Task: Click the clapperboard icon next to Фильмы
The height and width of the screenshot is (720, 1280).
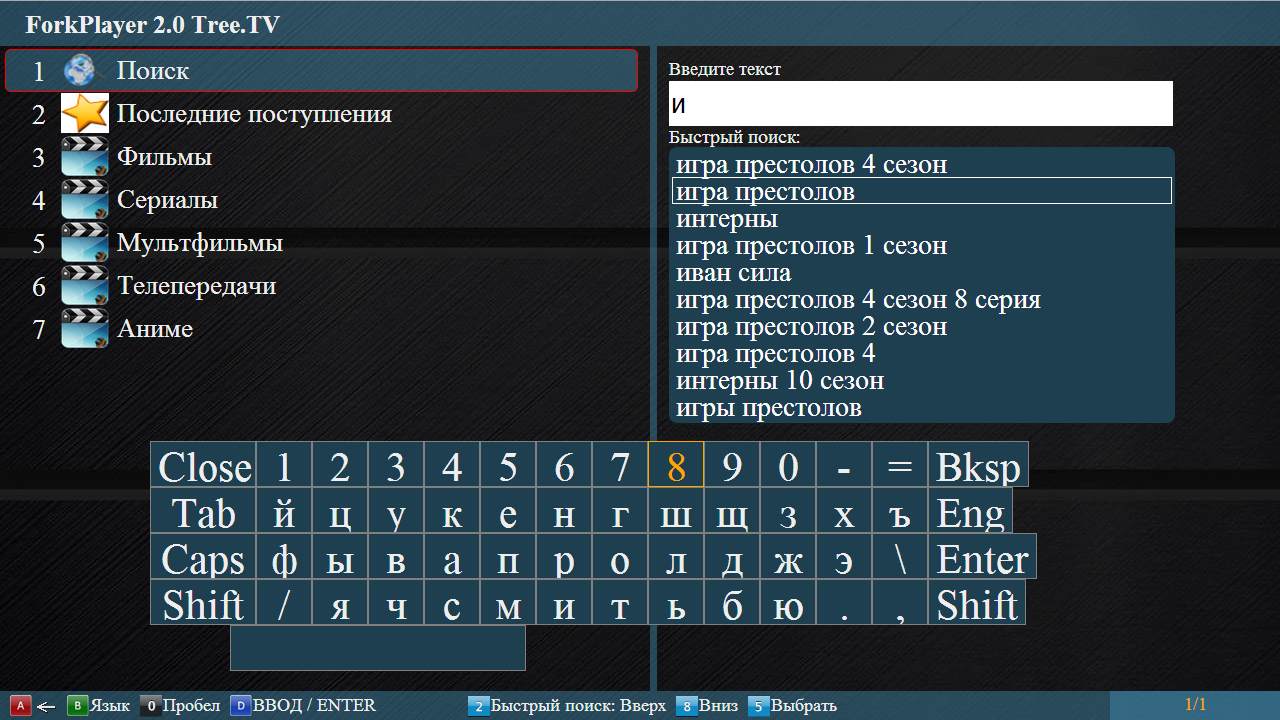Action: click(x=85, y=157)
